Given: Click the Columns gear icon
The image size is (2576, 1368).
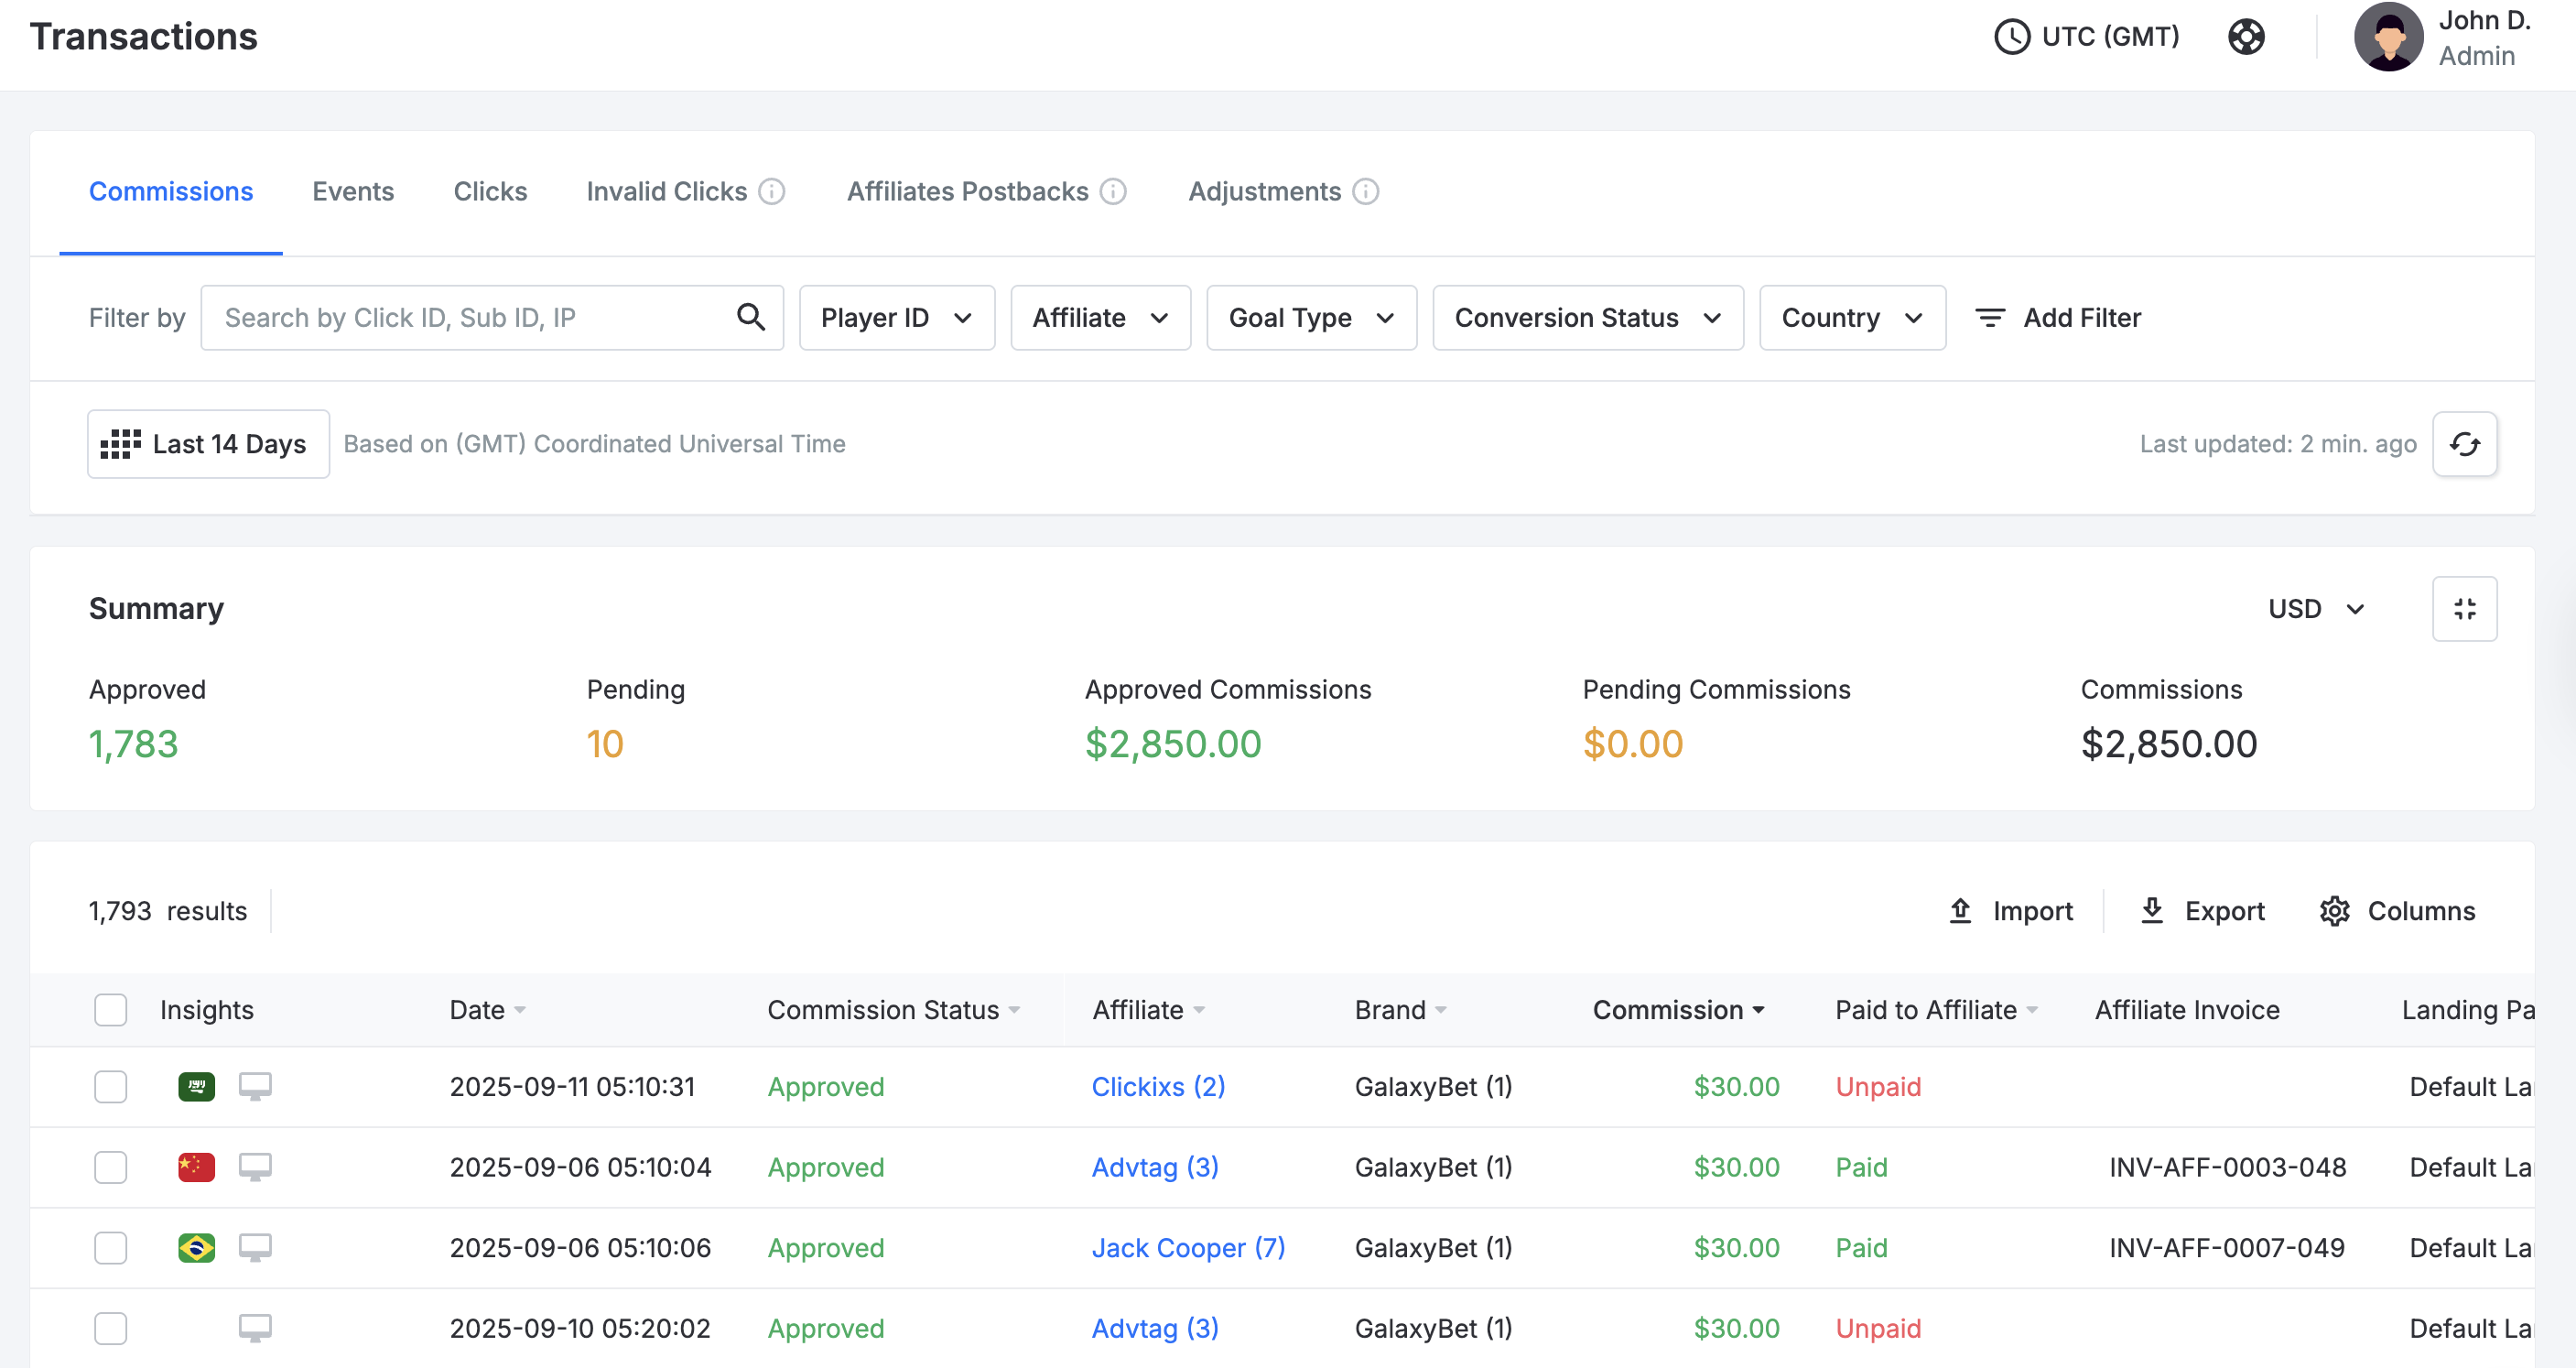Looking at the screenshot, I should 2334,911.
